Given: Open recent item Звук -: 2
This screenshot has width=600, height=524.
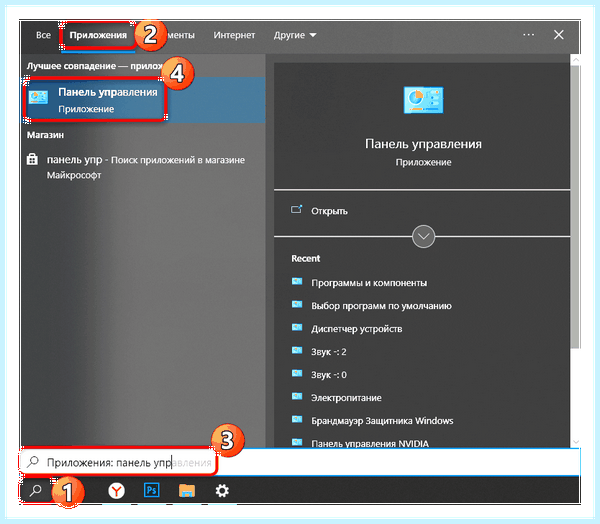Looking at the screenshot, I should pyautogui.click(x=329, y=352).
